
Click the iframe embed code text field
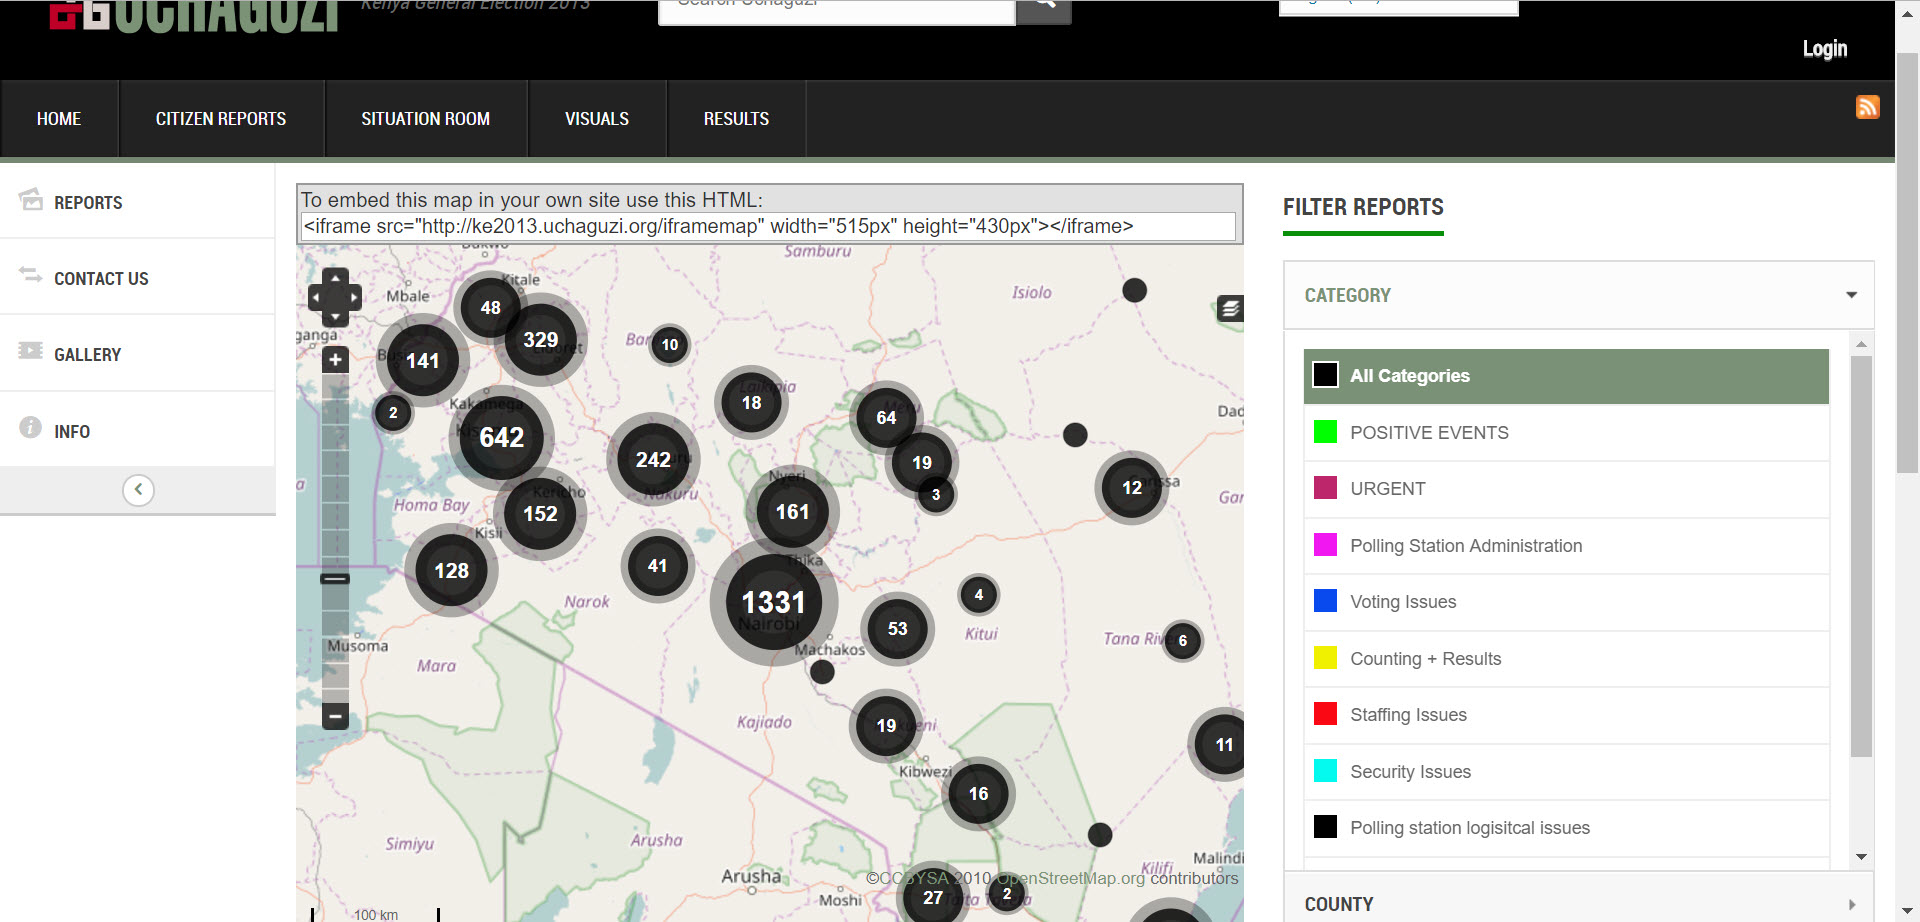(x=767, y=227)
